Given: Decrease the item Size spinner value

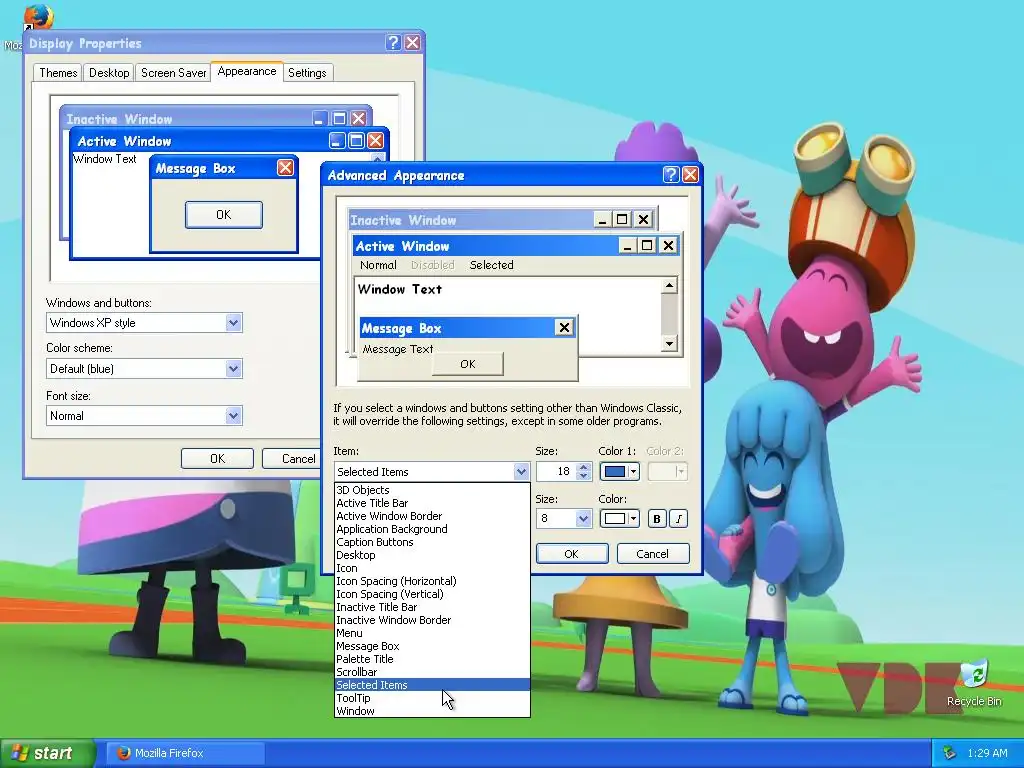Looking at the screenshot, I should 584,476.
